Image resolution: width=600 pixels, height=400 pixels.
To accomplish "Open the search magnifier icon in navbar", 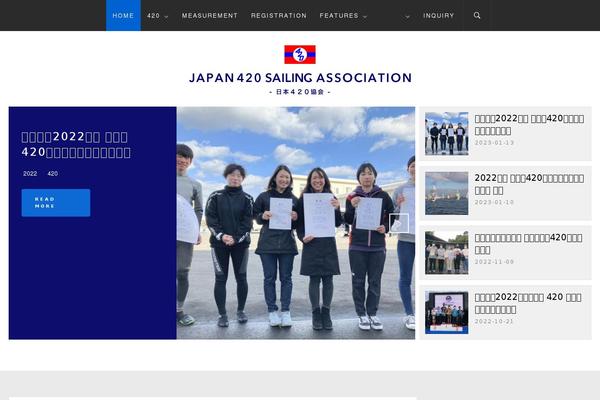I will pyautogui.click(x=477, y=15).
